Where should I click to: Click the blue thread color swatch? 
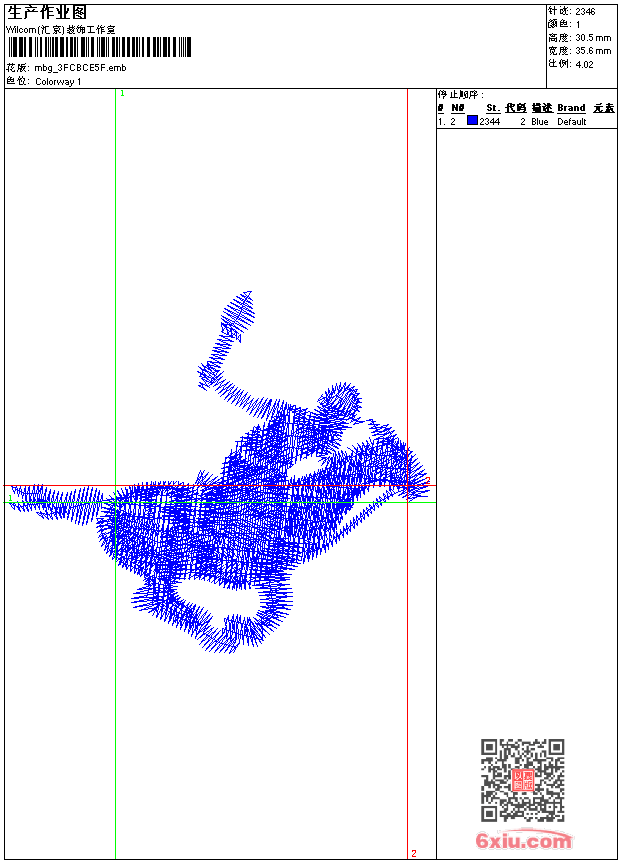tap(472, 120)
